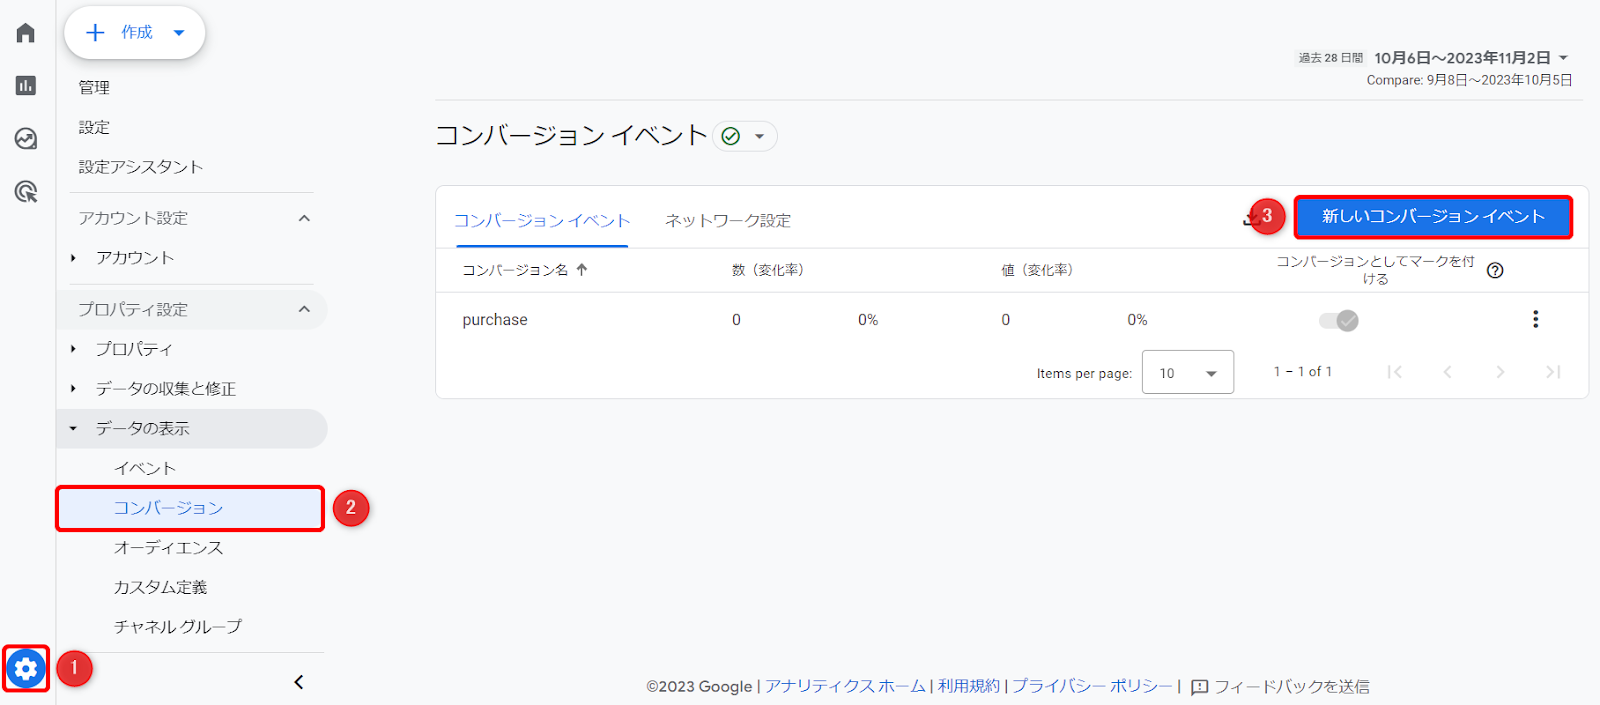The width and height of the screenshot is (1600, 705).
Task: Click the Admin gear icon
Action: [x=26, y=668]
